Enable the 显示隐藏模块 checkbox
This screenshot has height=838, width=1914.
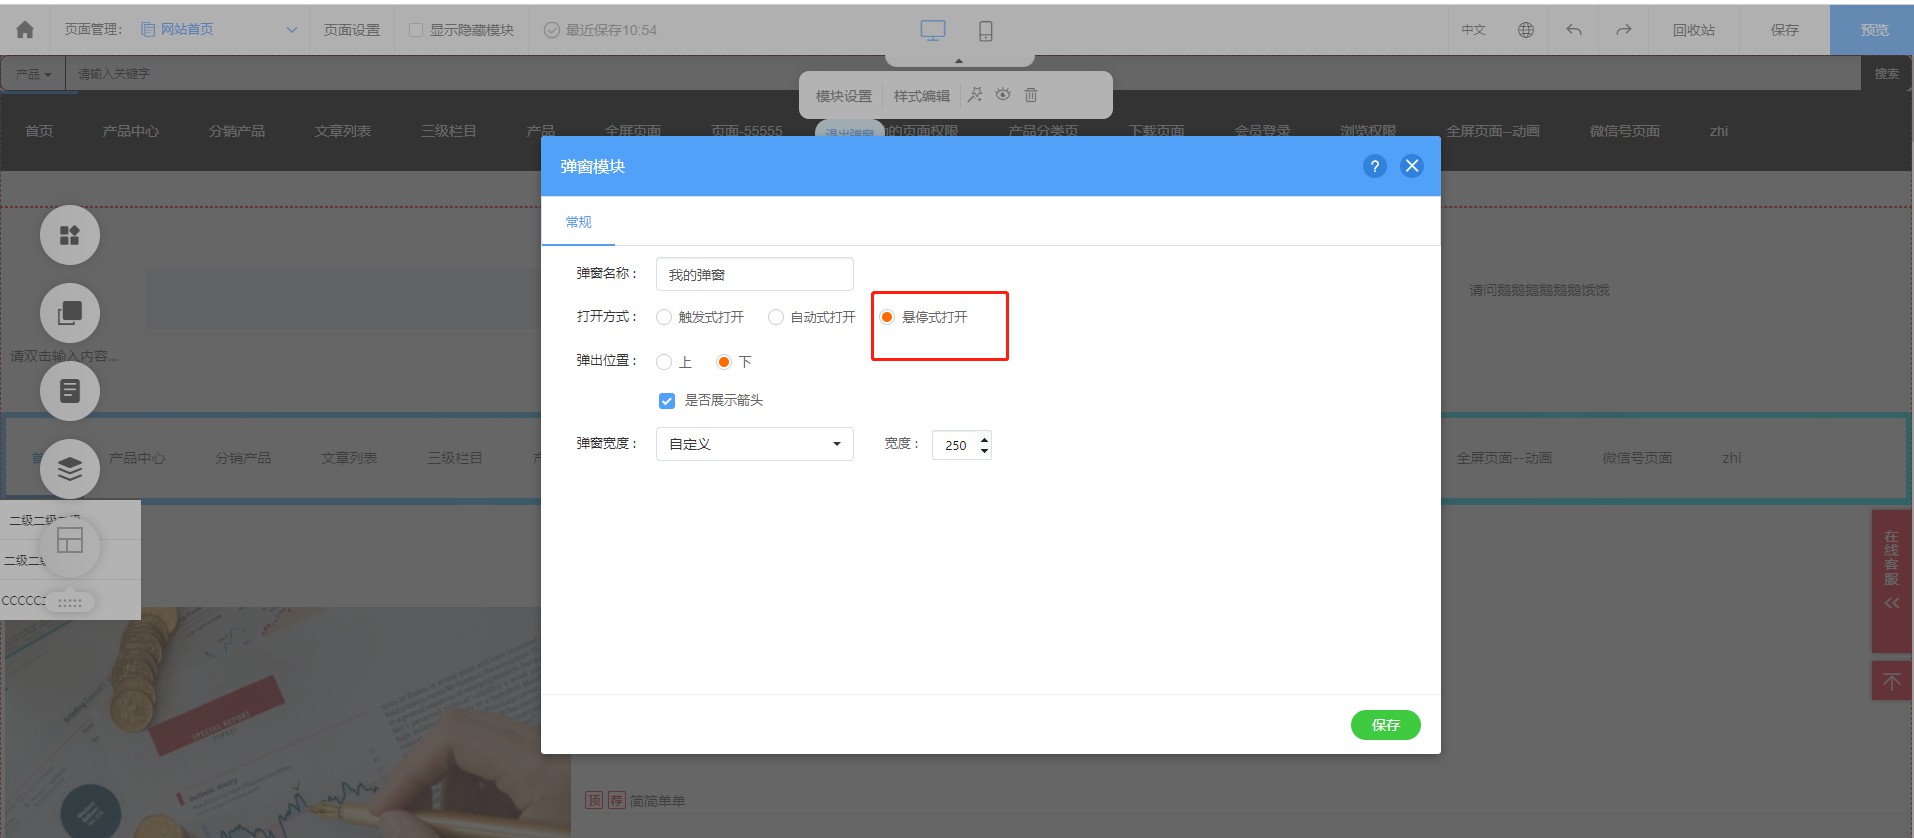[416, 30]
